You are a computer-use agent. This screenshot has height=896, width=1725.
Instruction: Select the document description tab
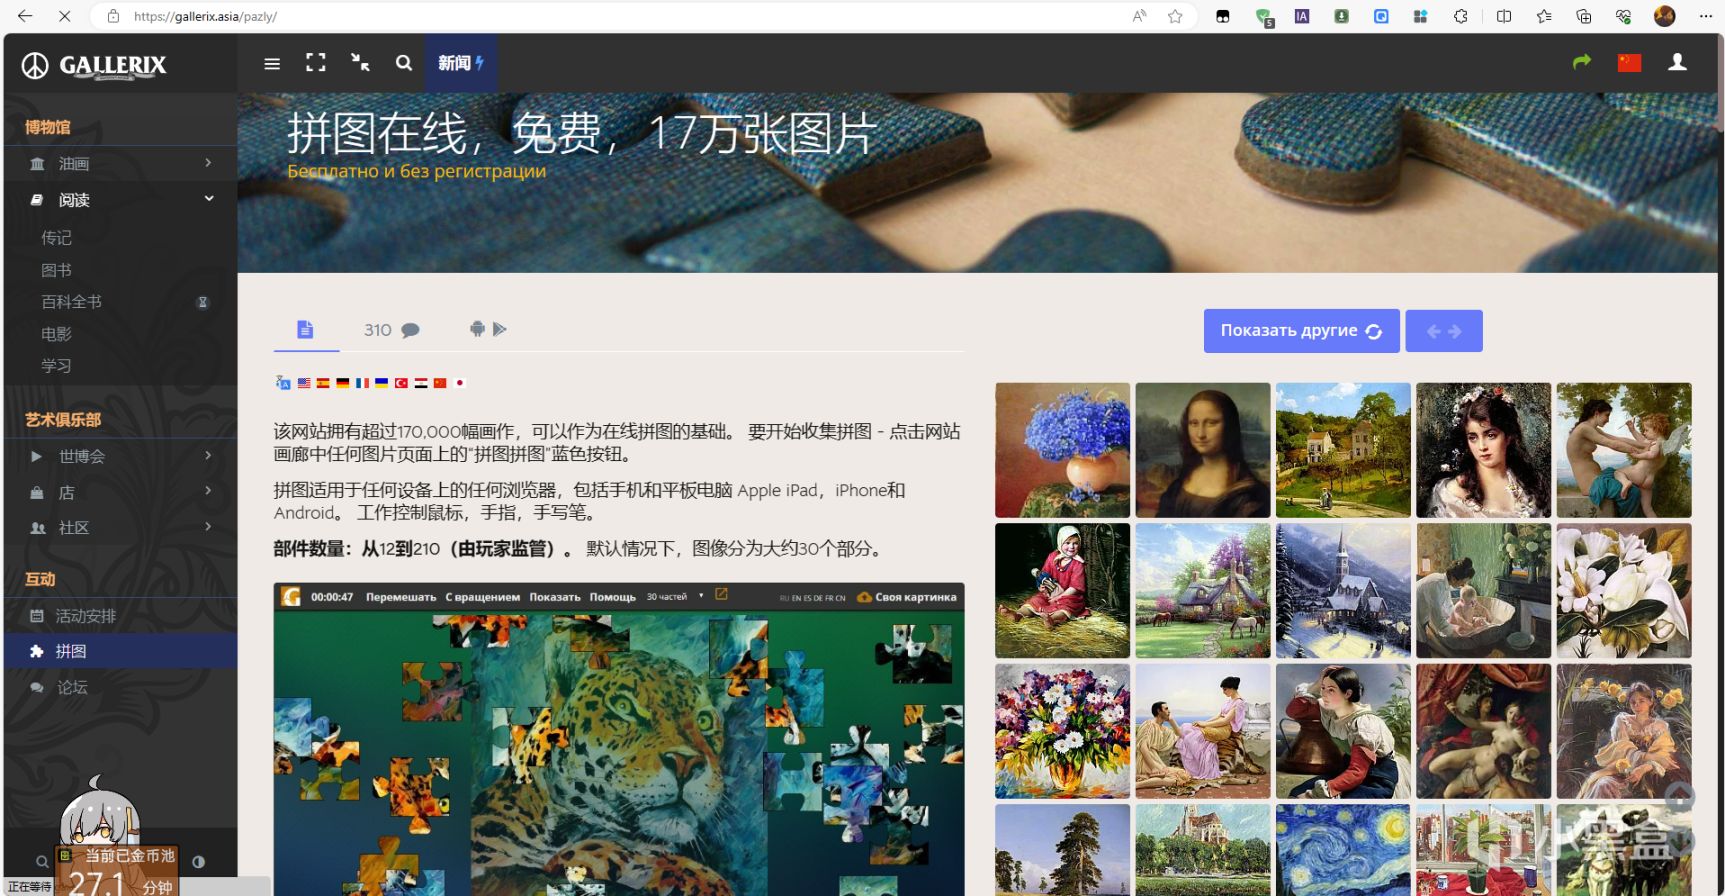306,330
